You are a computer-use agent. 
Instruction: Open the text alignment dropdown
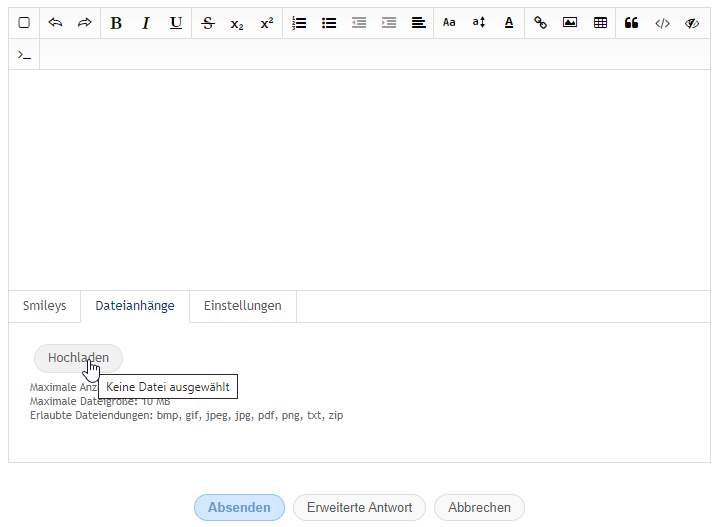pos(418,23)
